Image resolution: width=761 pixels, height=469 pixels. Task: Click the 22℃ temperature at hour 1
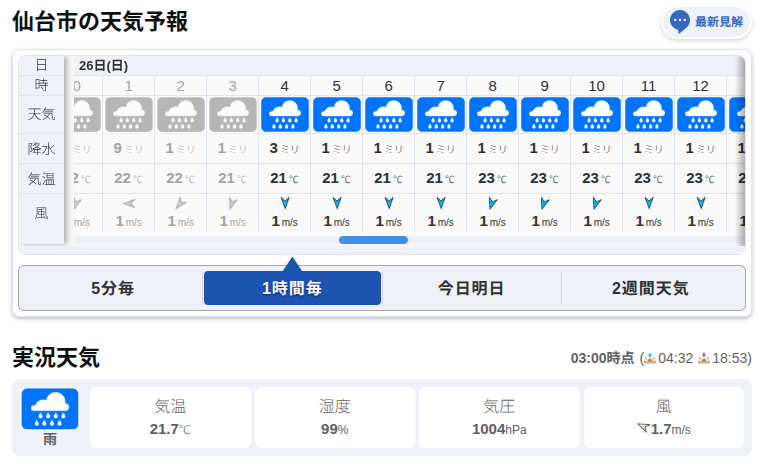tap(129, 178)
